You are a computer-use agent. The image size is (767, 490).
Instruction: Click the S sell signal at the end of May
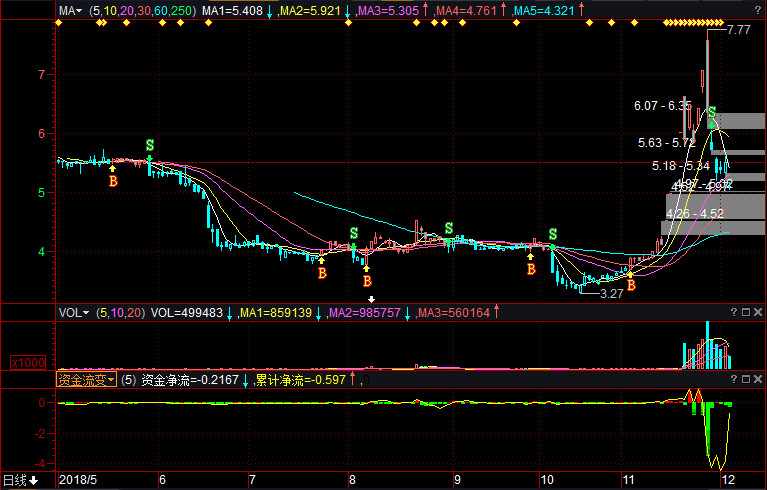(x=150, y=145)
